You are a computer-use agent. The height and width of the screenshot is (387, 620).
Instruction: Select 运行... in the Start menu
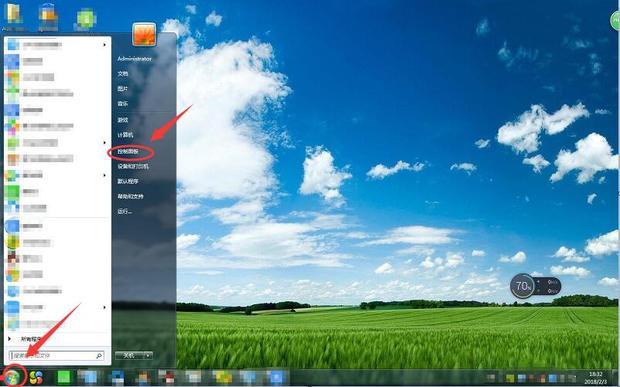tap(124, 211)
